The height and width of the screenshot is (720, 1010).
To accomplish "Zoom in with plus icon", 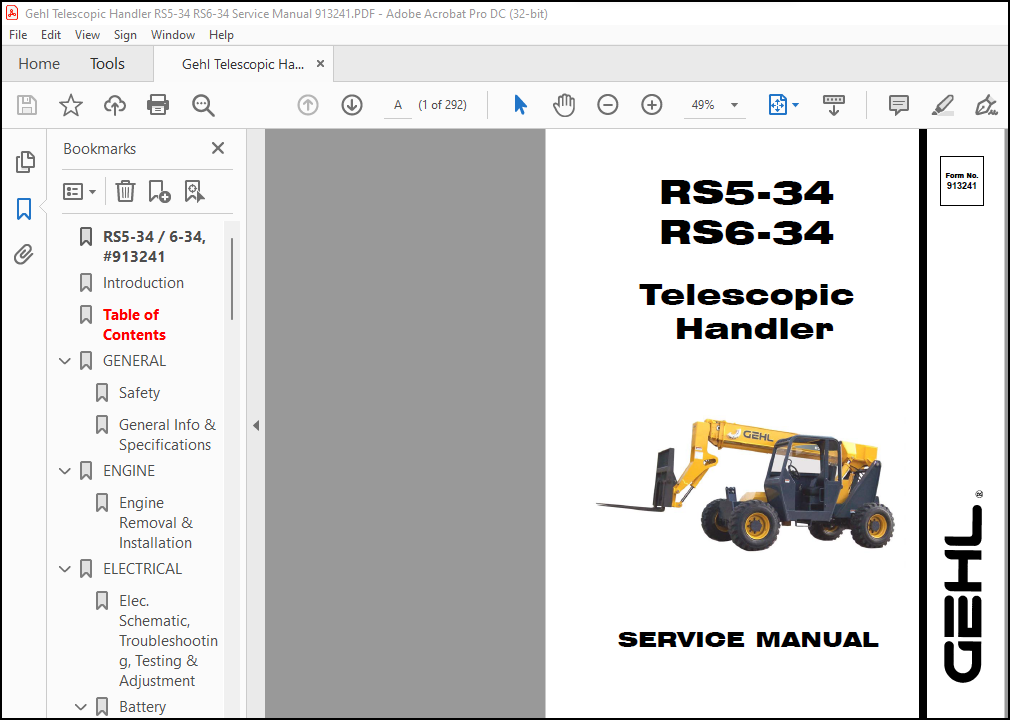I will (x=652, y=105).
